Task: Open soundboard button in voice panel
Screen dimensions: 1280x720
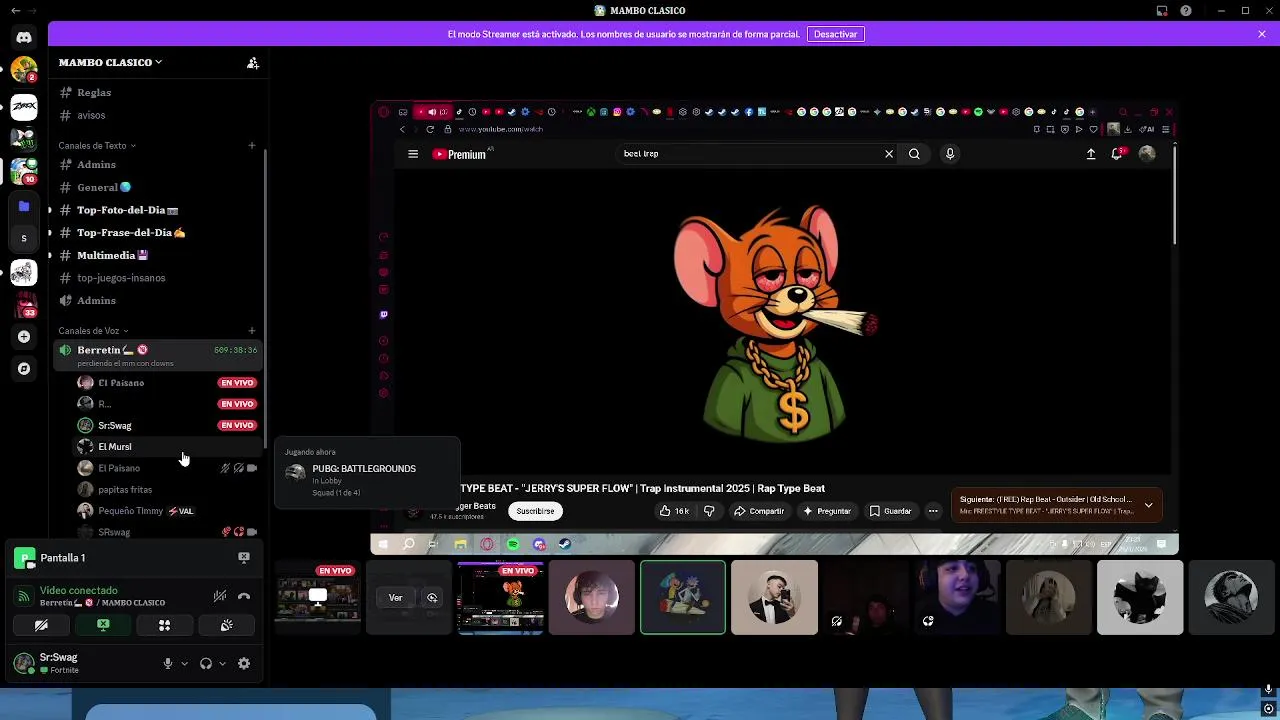Action: (x=226, y=625)
